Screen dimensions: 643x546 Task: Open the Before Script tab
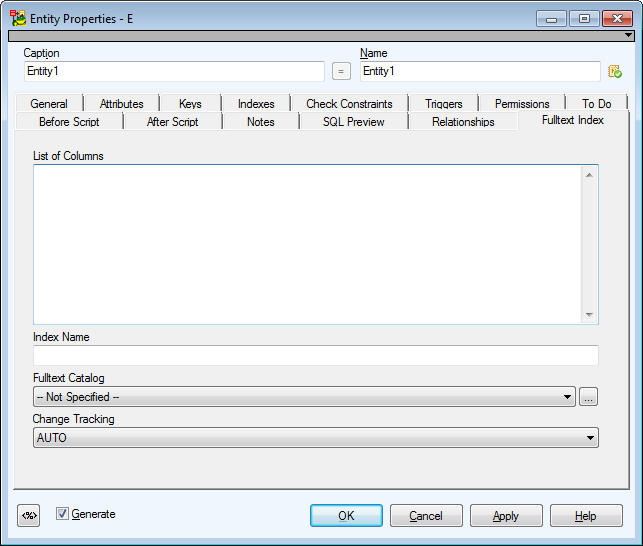69,122
